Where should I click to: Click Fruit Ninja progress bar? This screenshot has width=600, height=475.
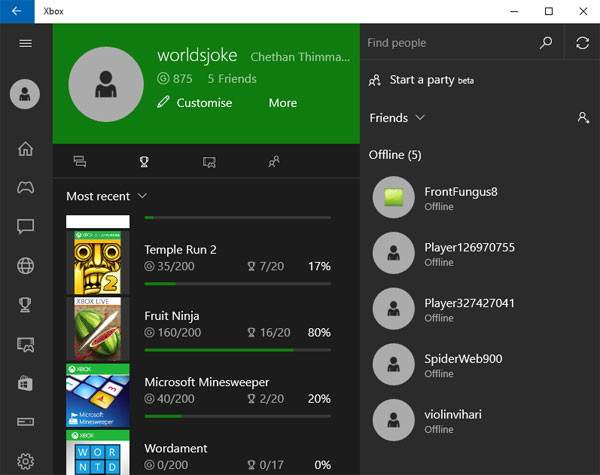click(x=238, y=350)
